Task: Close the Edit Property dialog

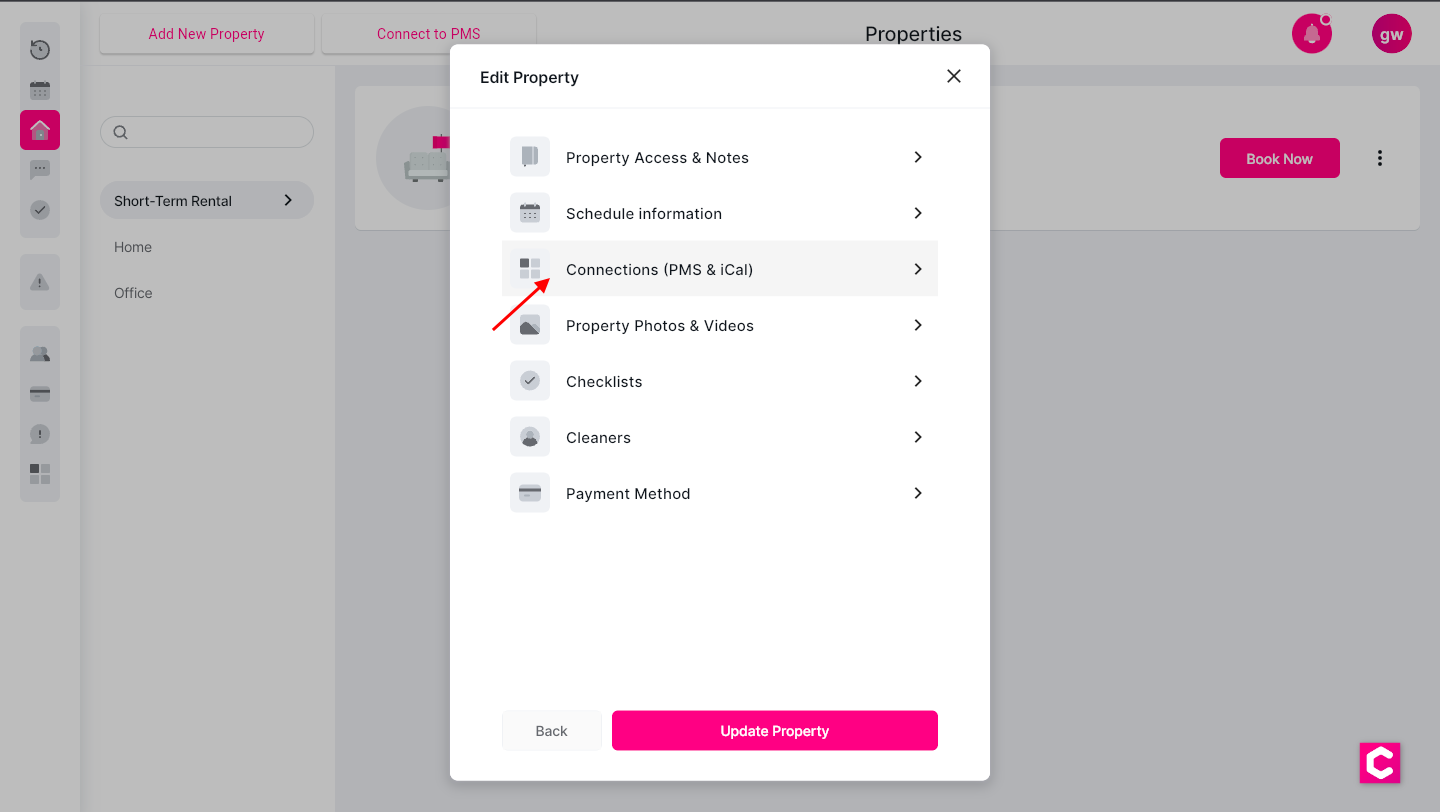Action: [x=954, y=77]
